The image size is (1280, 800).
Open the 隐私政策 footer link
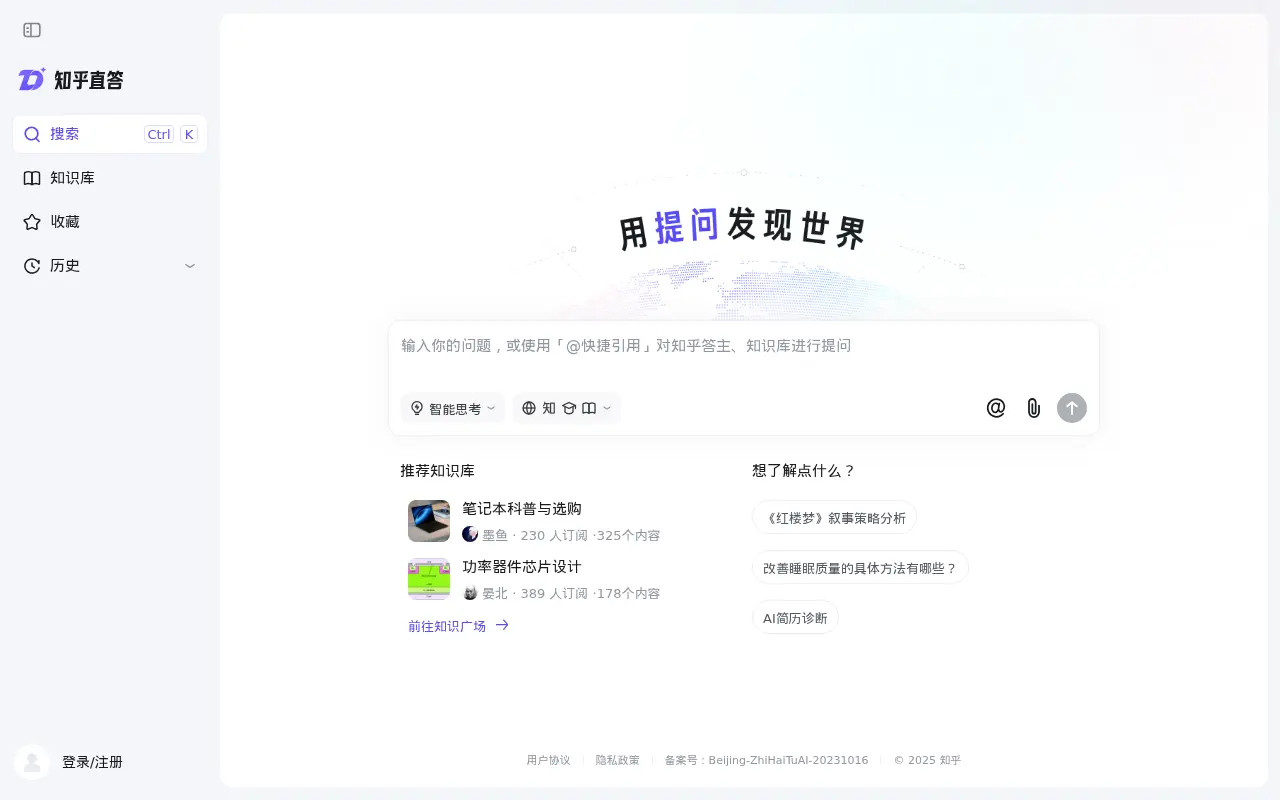tap(617, 760)
